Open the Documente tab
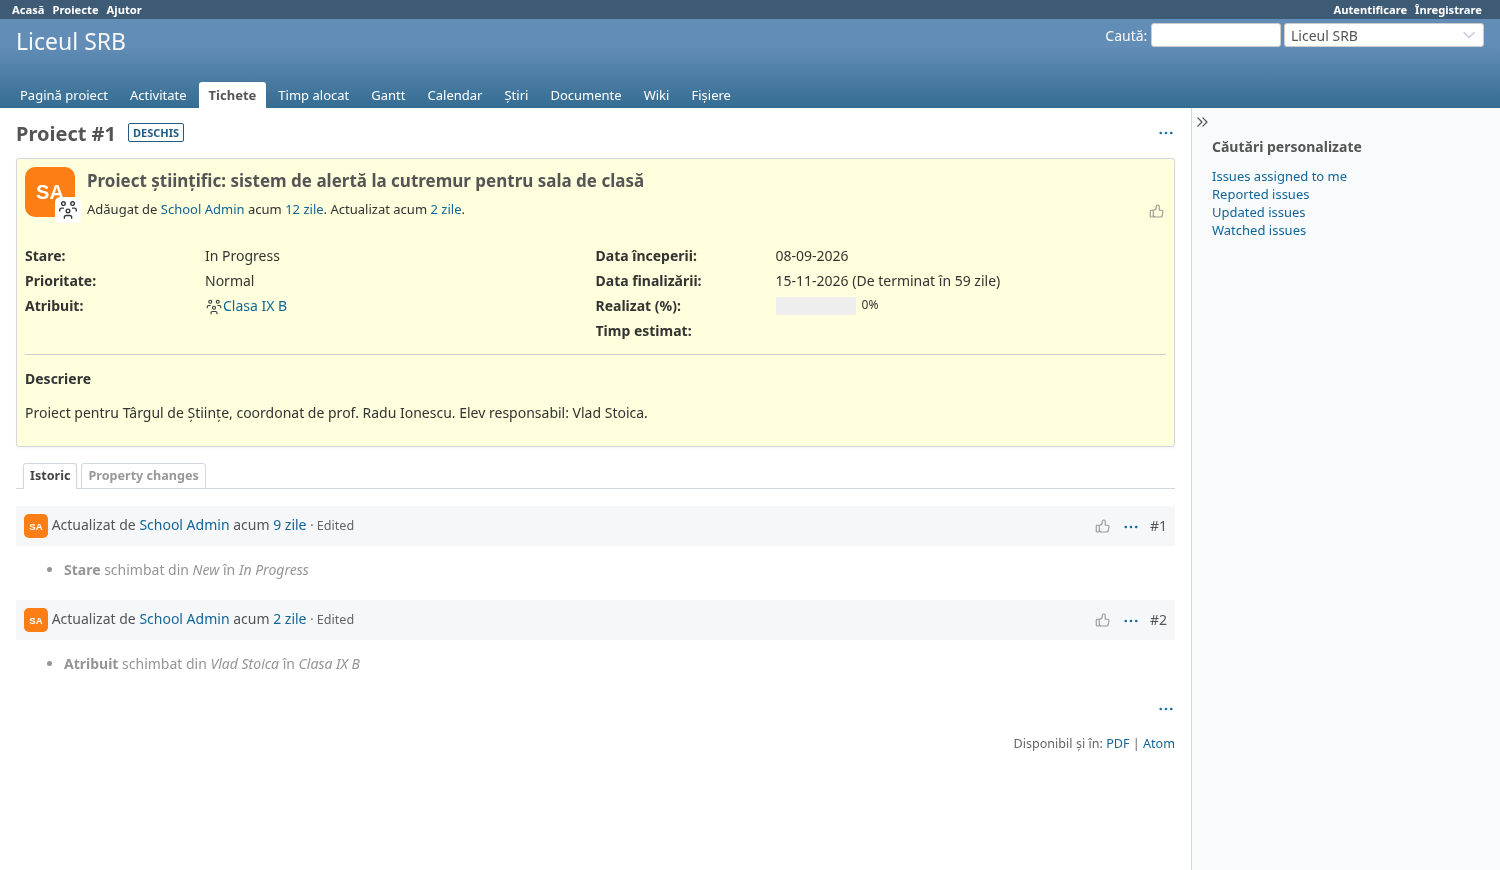This screenshot has height=870, width=1500. (586, 95)
